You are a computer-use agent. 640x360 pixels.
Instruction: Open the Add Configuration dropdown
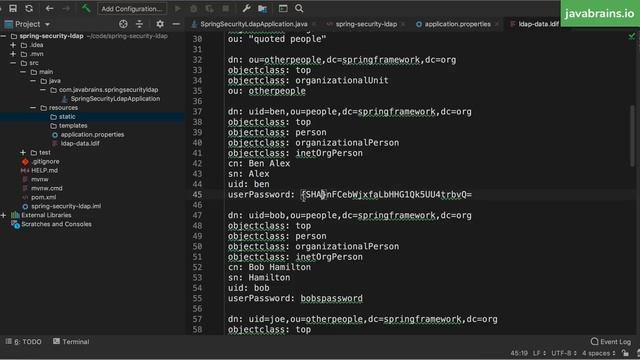131,9
